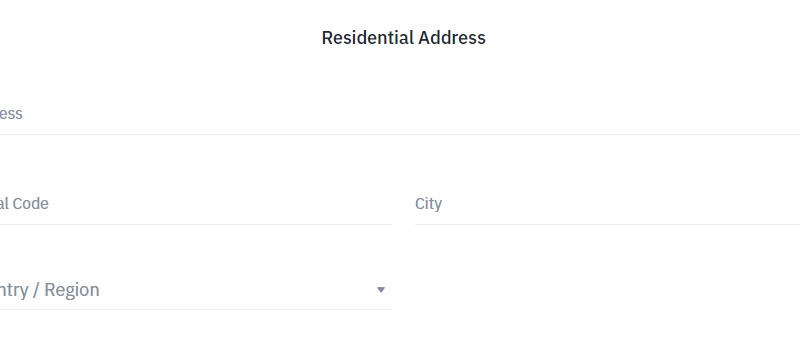Choose a country via the Region combo box
Image resolution: width=800 pixels, height=361 pixels.
tap(196, 290)
